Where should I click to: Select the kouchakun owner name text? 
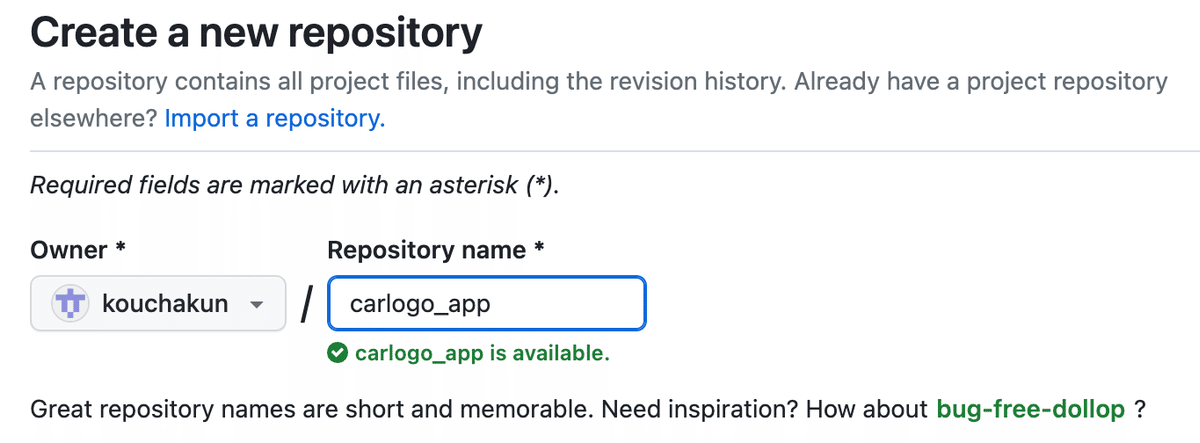pos(165,303)
